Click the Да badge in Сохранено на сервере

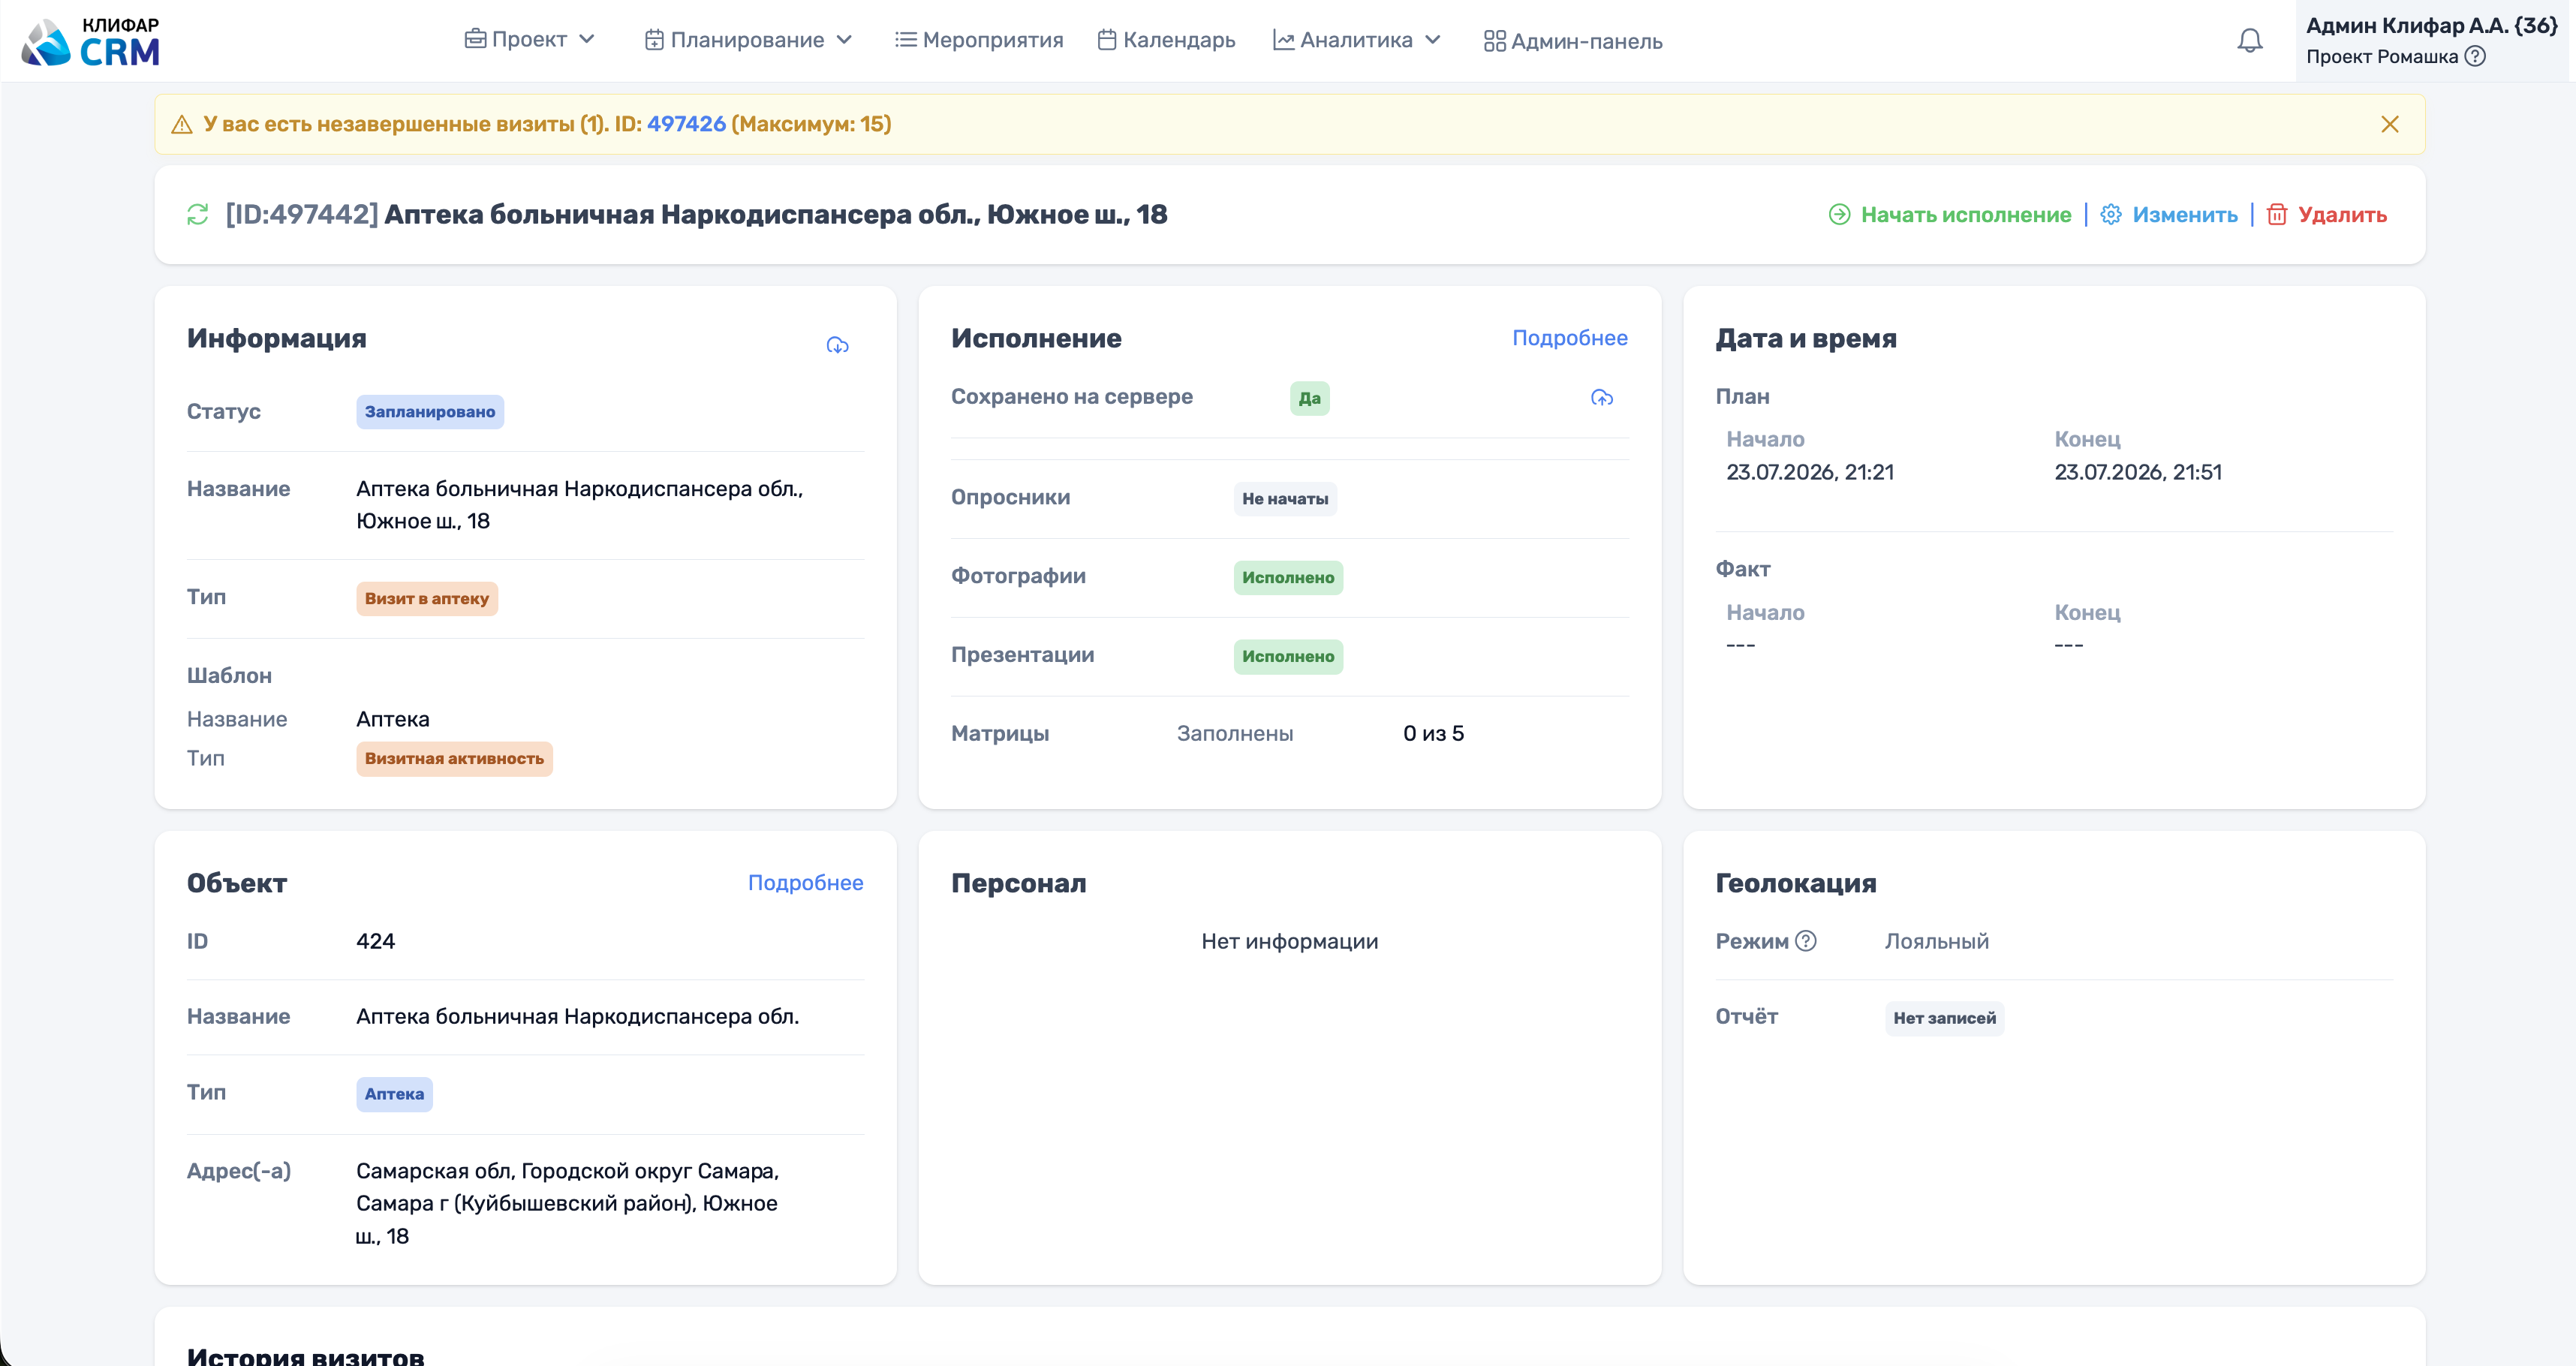[x=1310, y=398]
